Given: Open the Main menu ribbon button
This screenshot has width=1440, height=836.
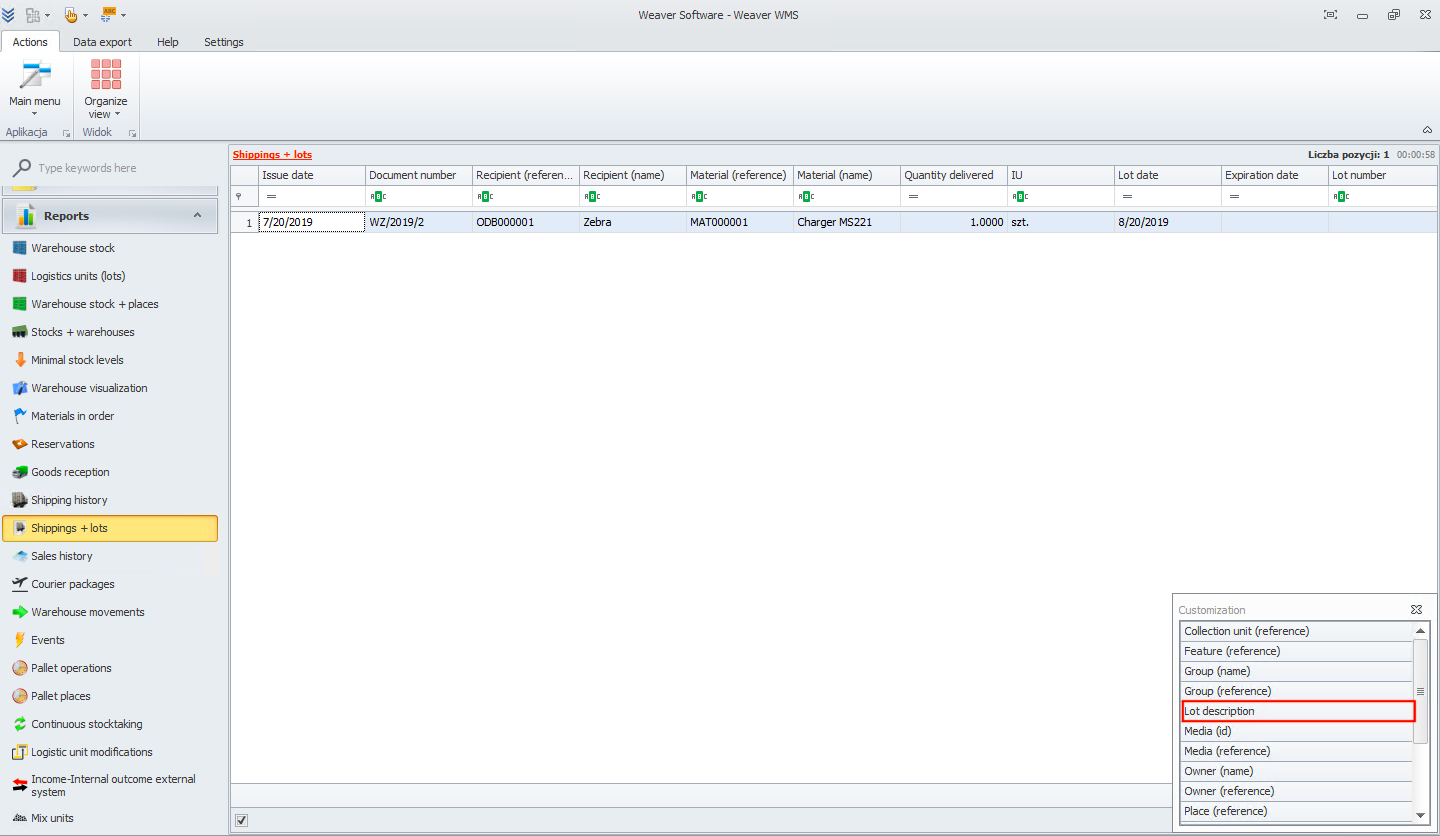Looking at the screenshot, I should 35,89.
